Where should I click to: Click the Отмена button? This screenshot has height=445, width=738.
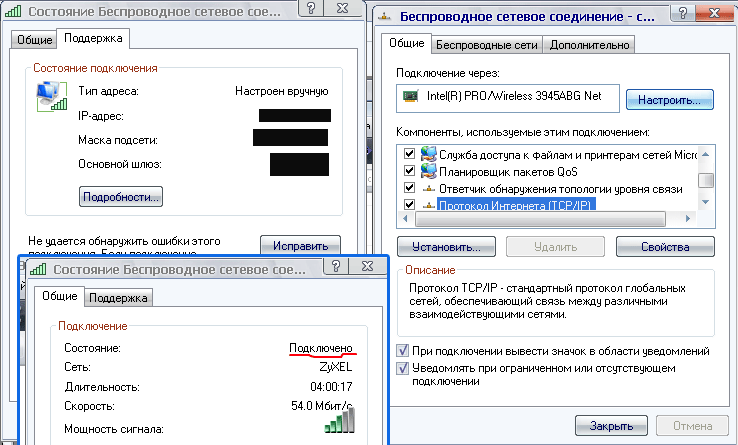tap(692, 426)
